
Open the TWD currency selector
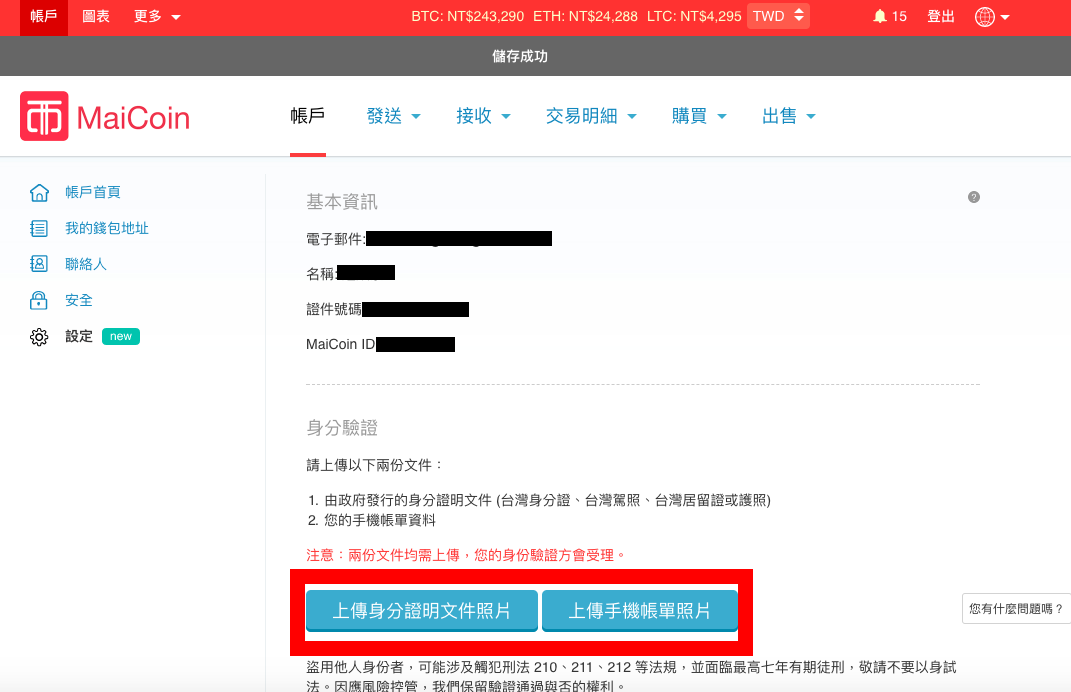[778, 16]
